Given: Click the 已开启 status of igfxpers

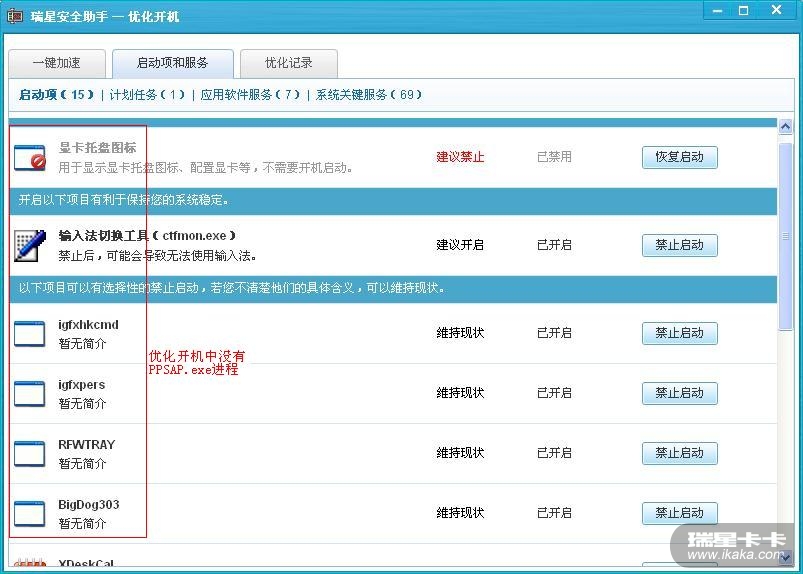Looking at the screenshot, I should [x=554, y=393].
